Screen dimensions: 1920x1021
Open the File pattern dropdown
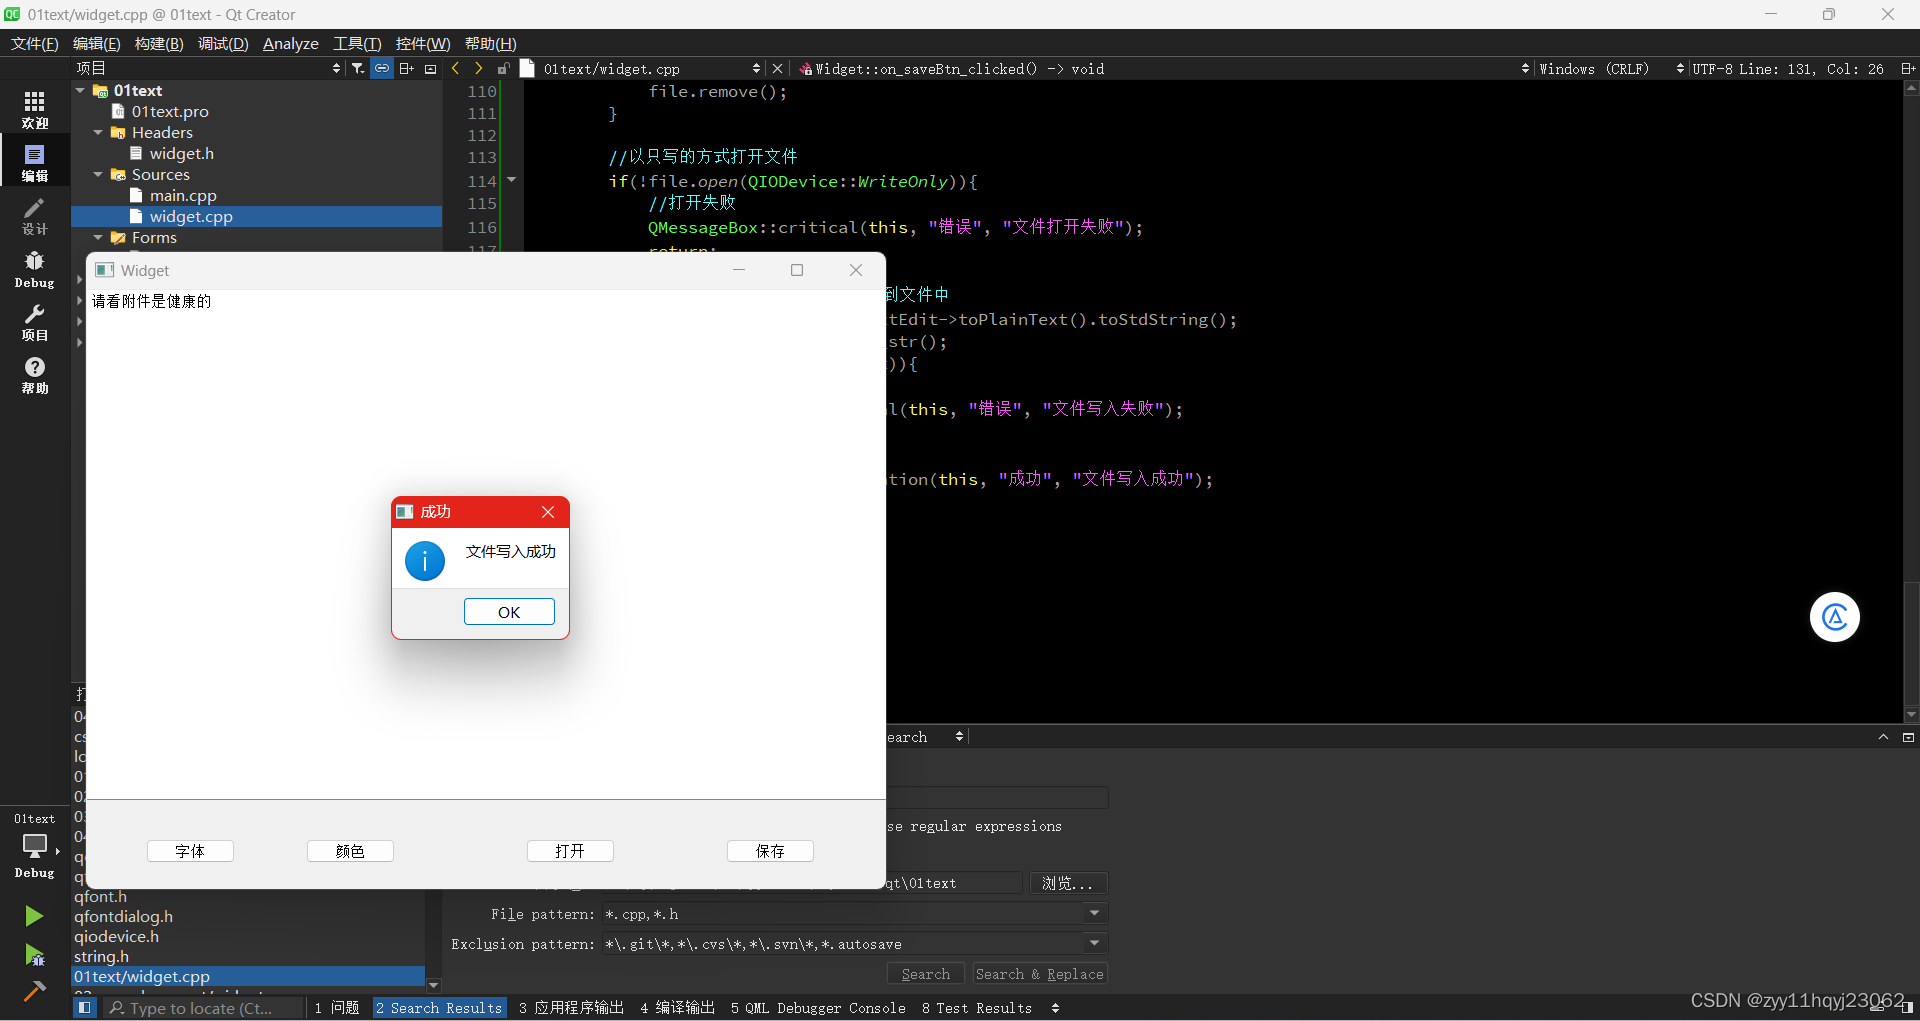[x=1093, y=913]
